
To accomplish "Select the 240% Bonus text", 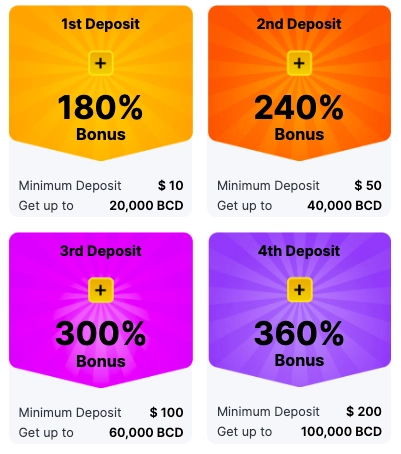I will coord(299,117).
